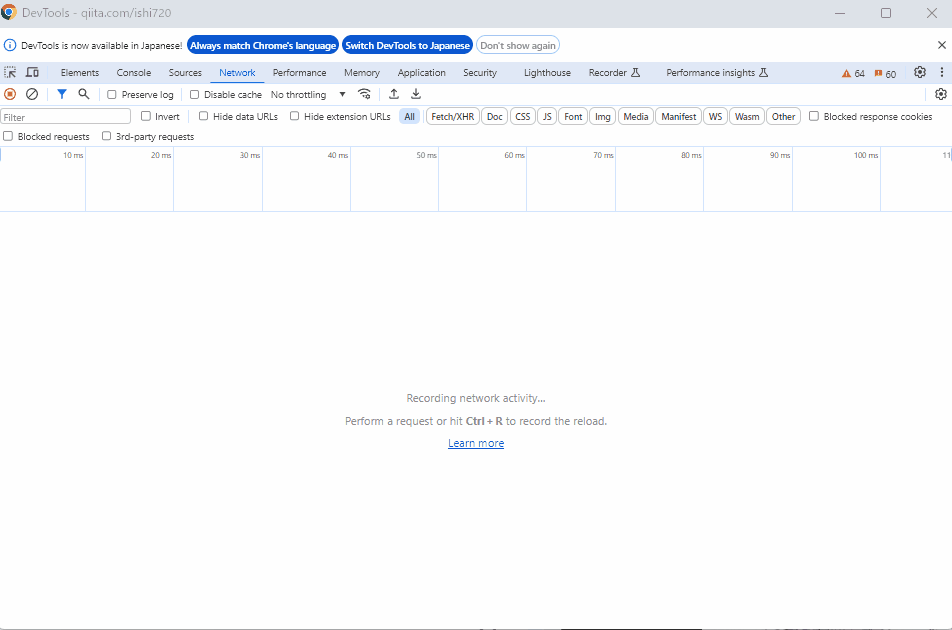Clear the network log
This screenshot has width=952, height=630.
click(x=32, y=94)
